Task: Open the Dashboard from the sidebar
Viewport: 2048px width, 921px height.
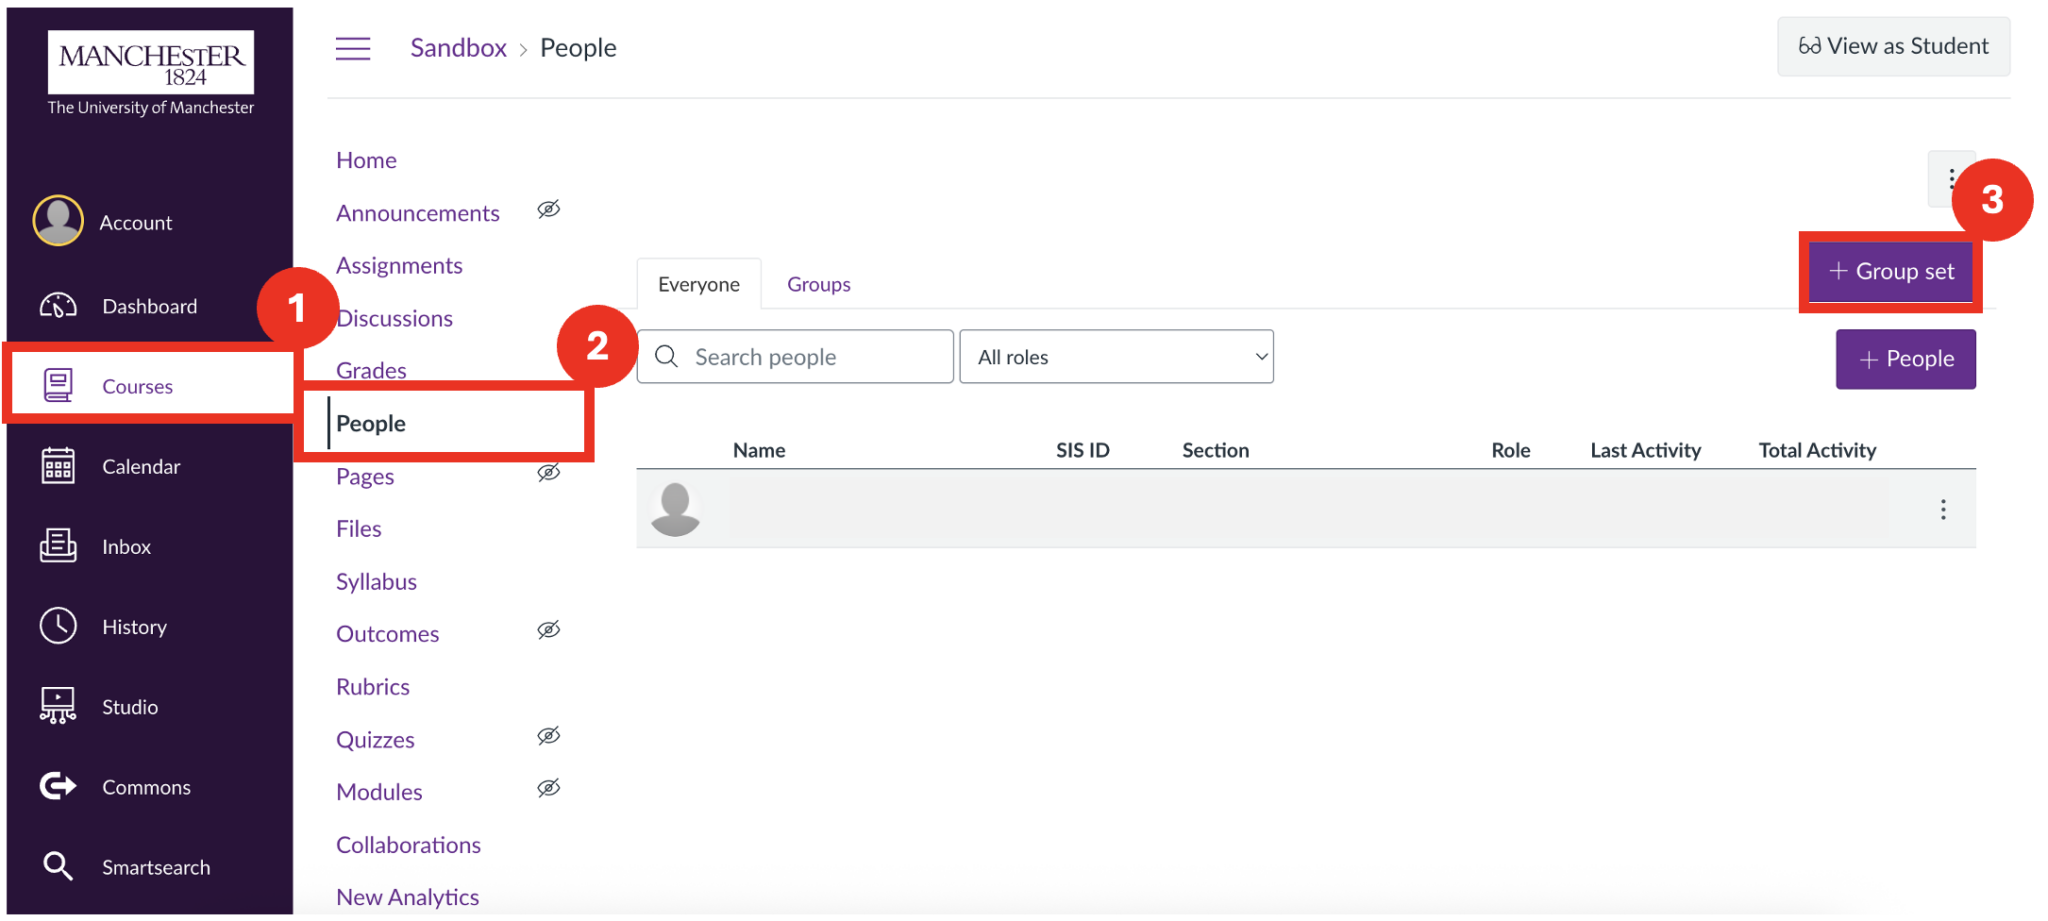Action: [x=57, y=305]
